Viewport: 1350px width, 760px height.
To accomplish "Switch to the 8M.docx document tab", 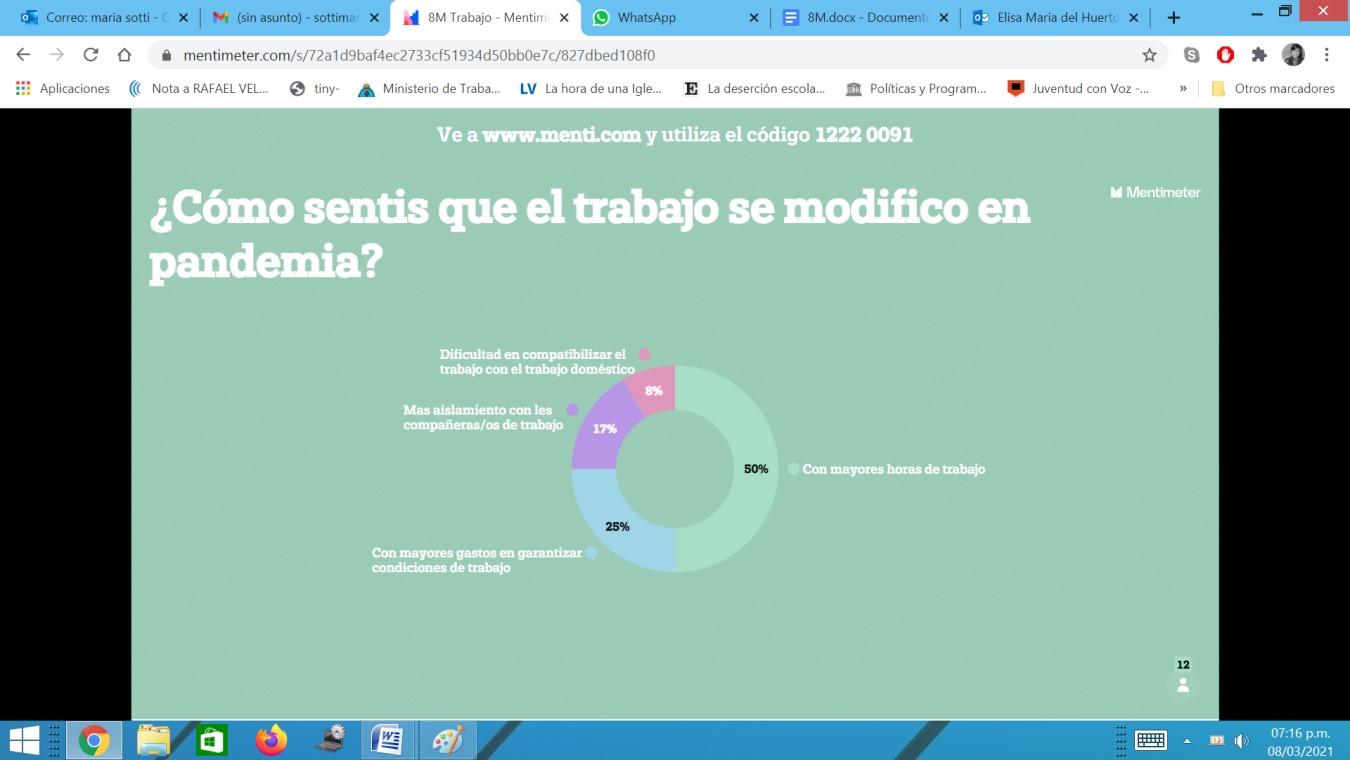I will [x=866, y=18].
